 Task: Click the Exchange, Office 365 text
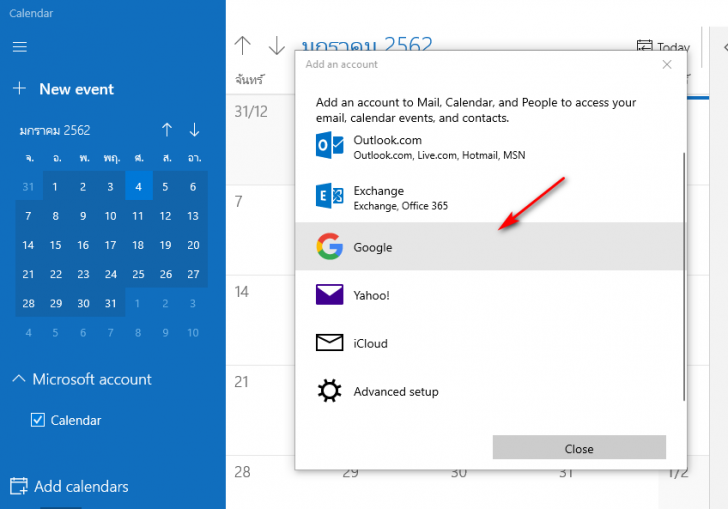[x=401, y=206]
